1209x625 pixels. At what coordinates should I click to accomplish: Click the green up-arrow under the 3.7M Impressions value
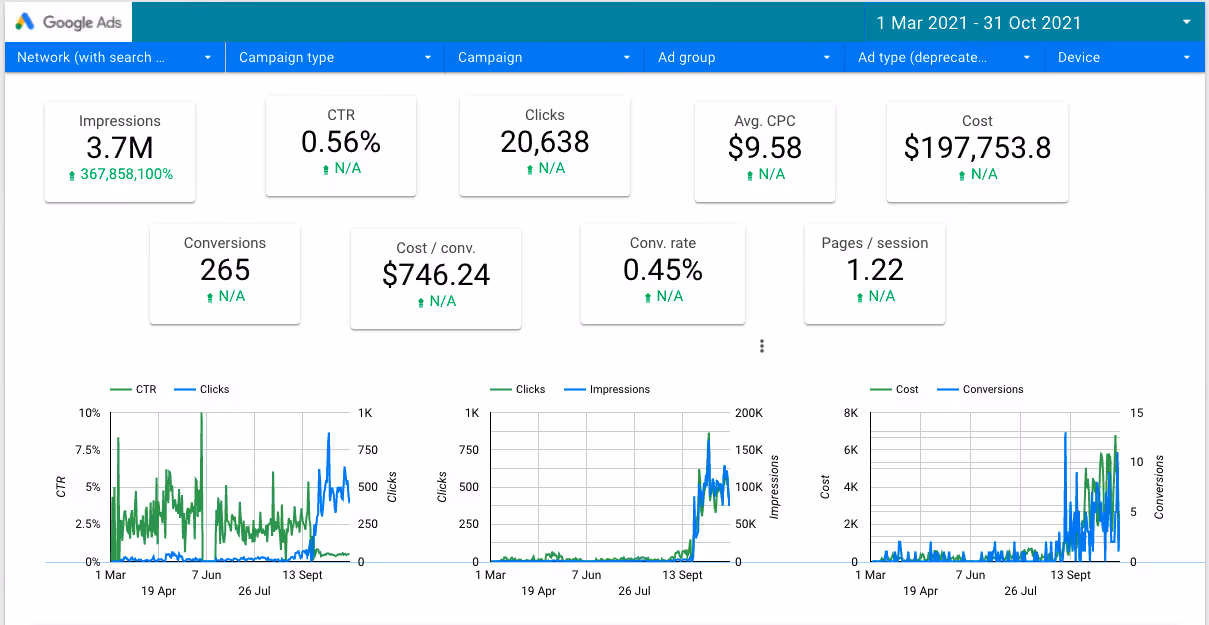pyautogui.click(x=72, y=175)
